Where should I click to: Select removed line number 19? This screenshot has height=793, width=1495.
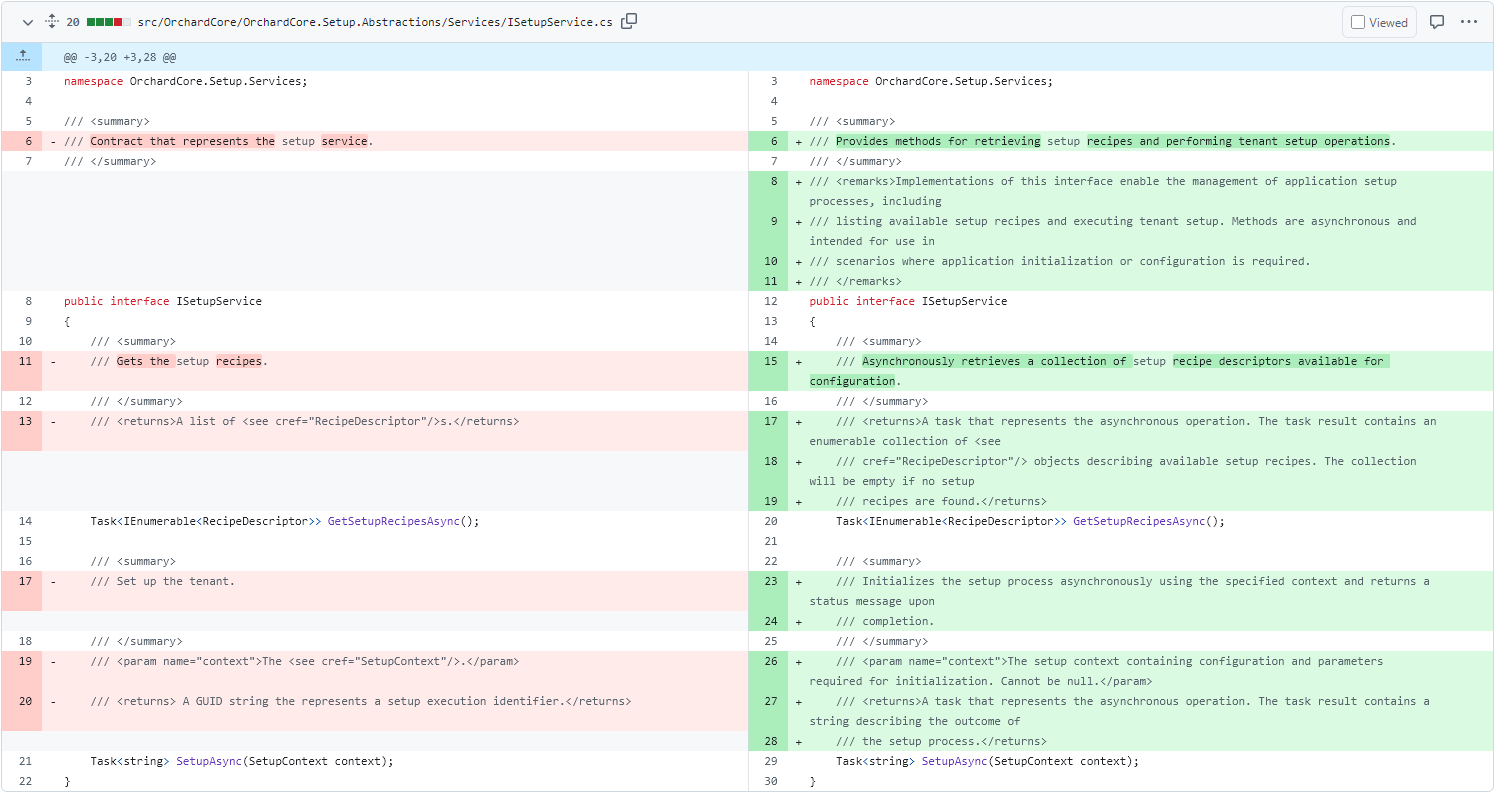(x=22, y=671)
